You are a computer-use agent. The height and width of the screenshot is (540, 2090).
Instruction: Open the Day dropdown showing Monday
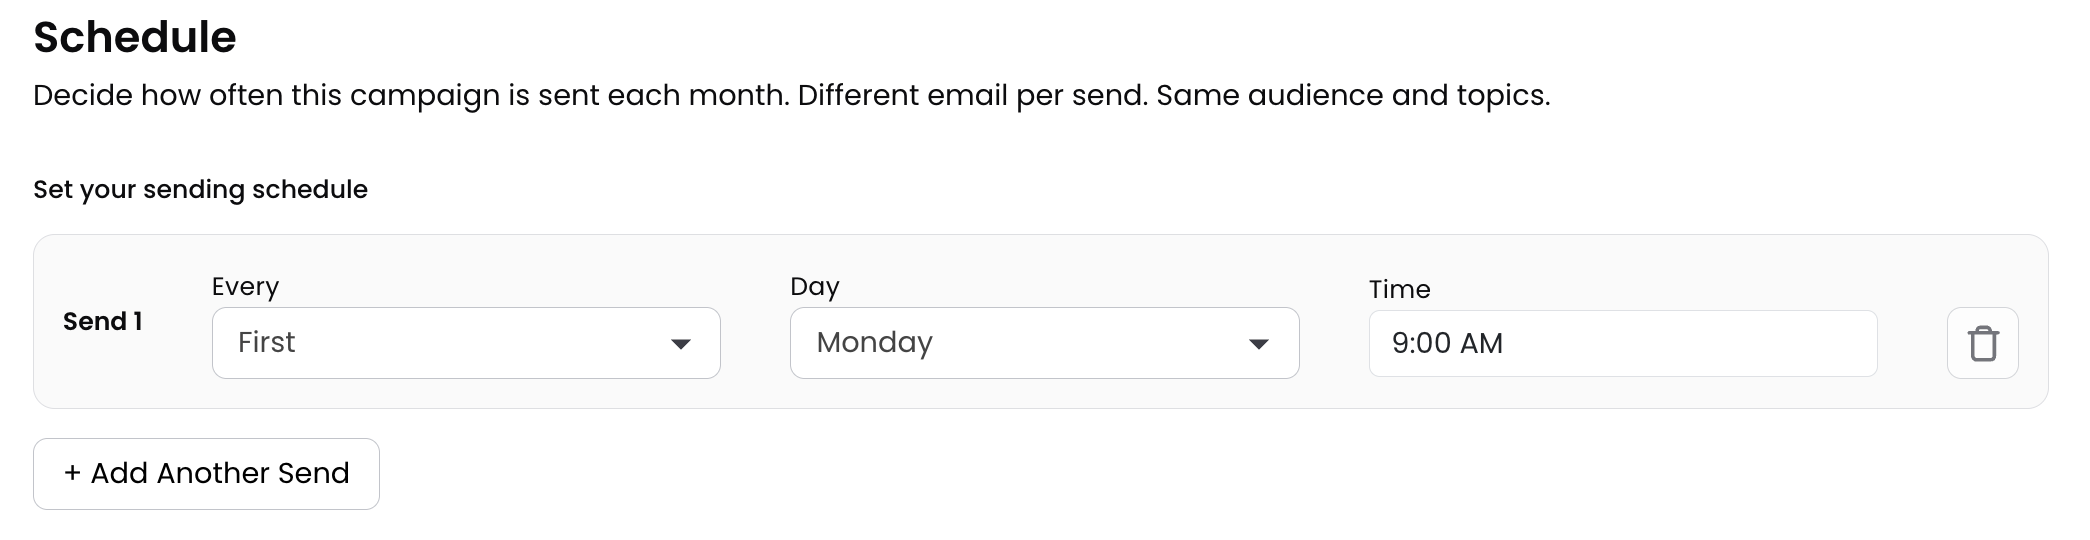[1043, 343]
